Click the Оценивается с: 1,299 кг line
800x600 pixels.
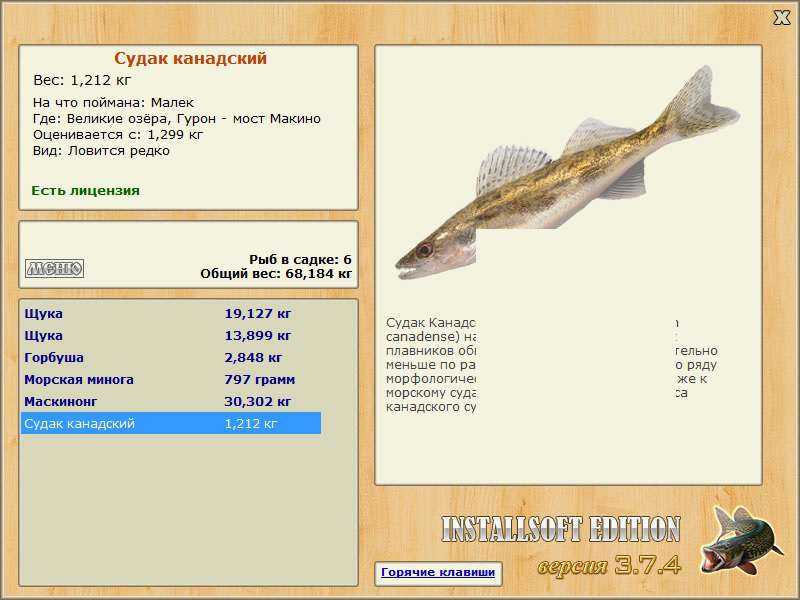click(118, 135)
